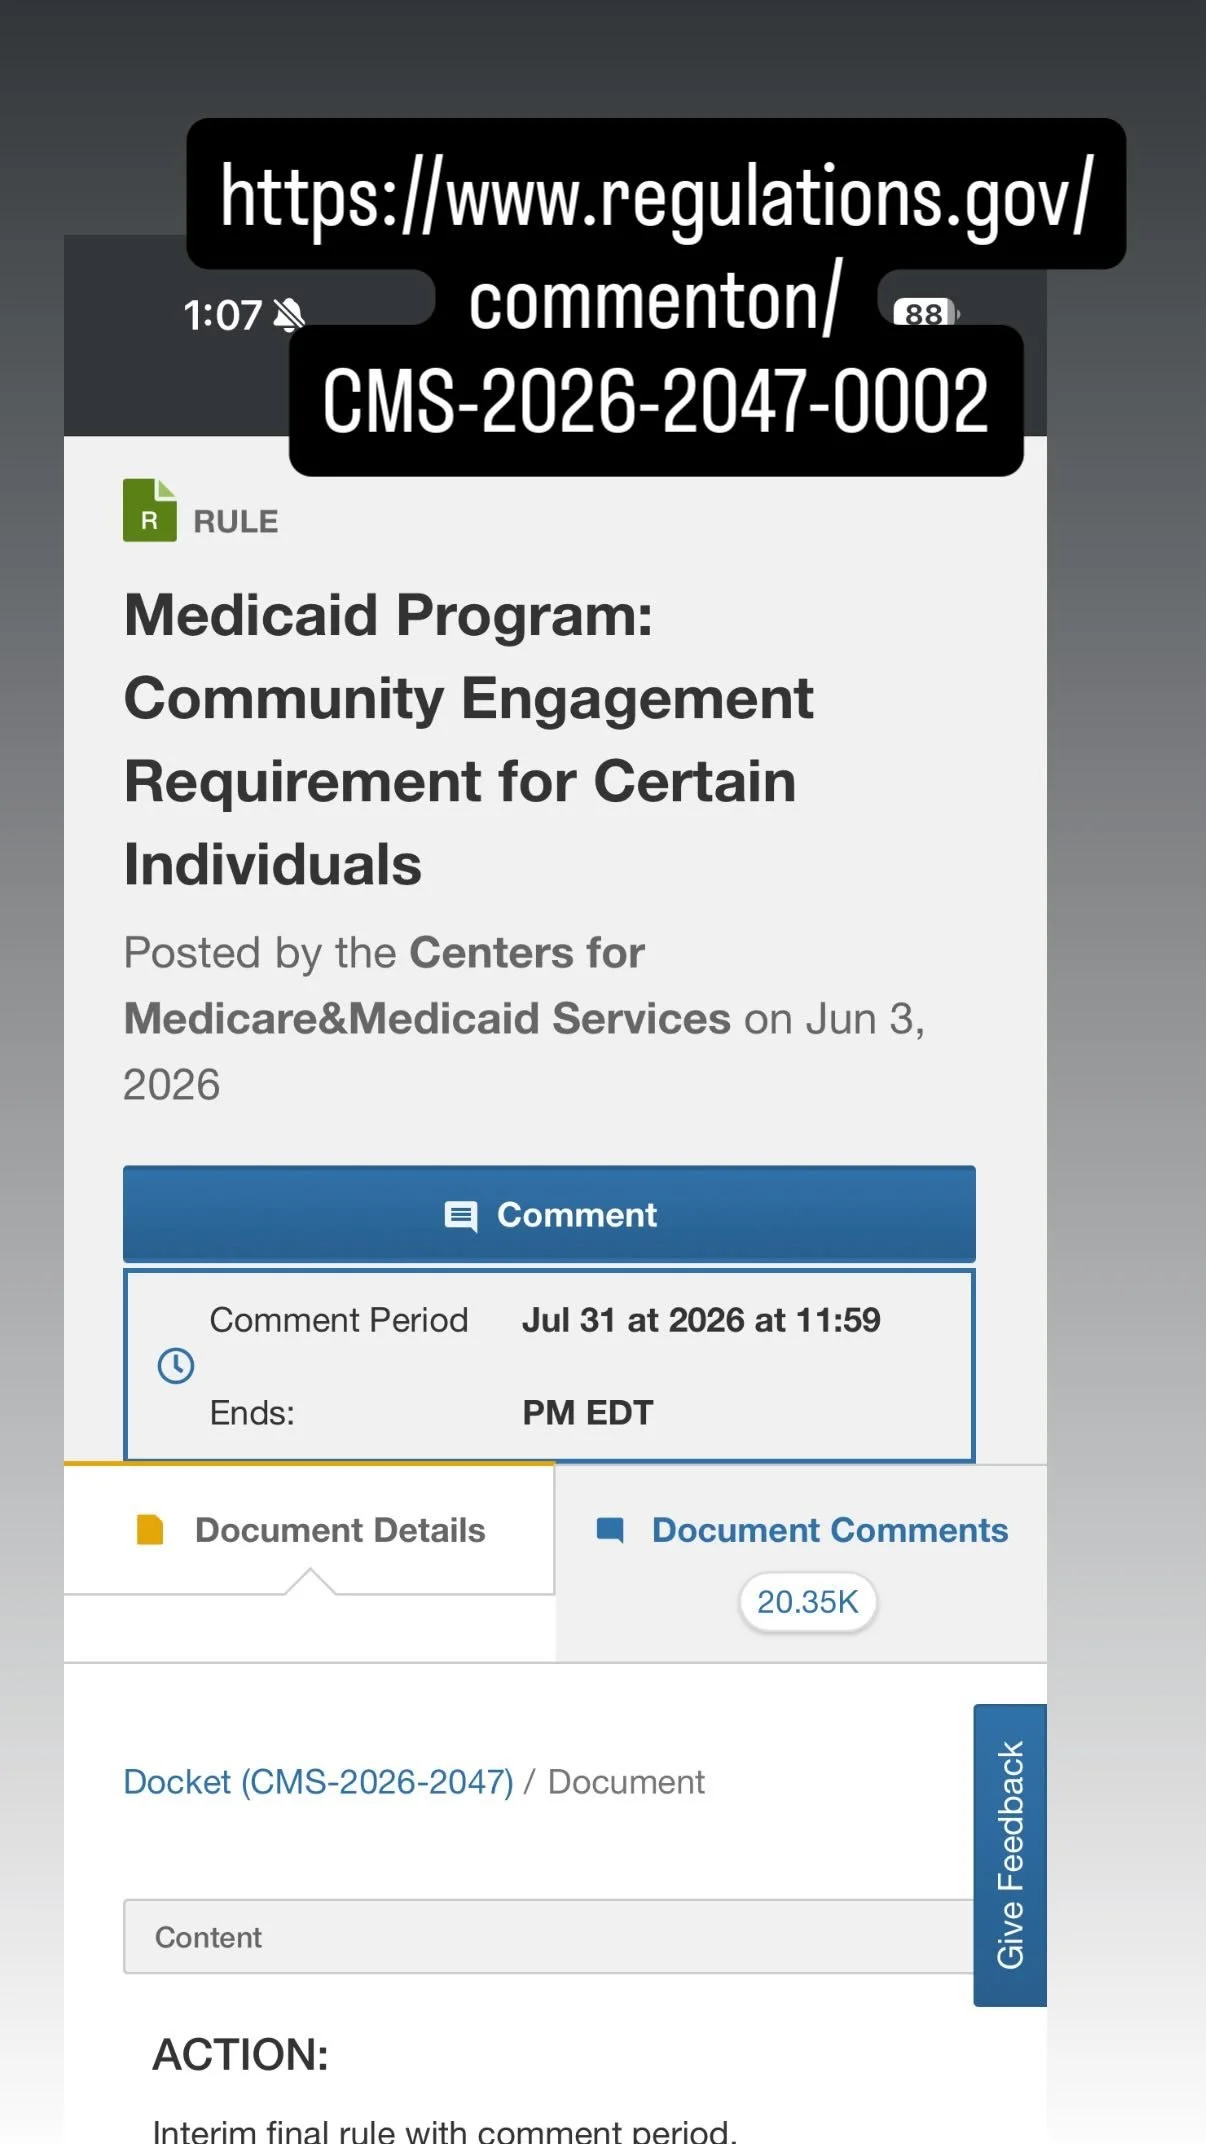Switch to the Document Details tab

coord(310,1530)
